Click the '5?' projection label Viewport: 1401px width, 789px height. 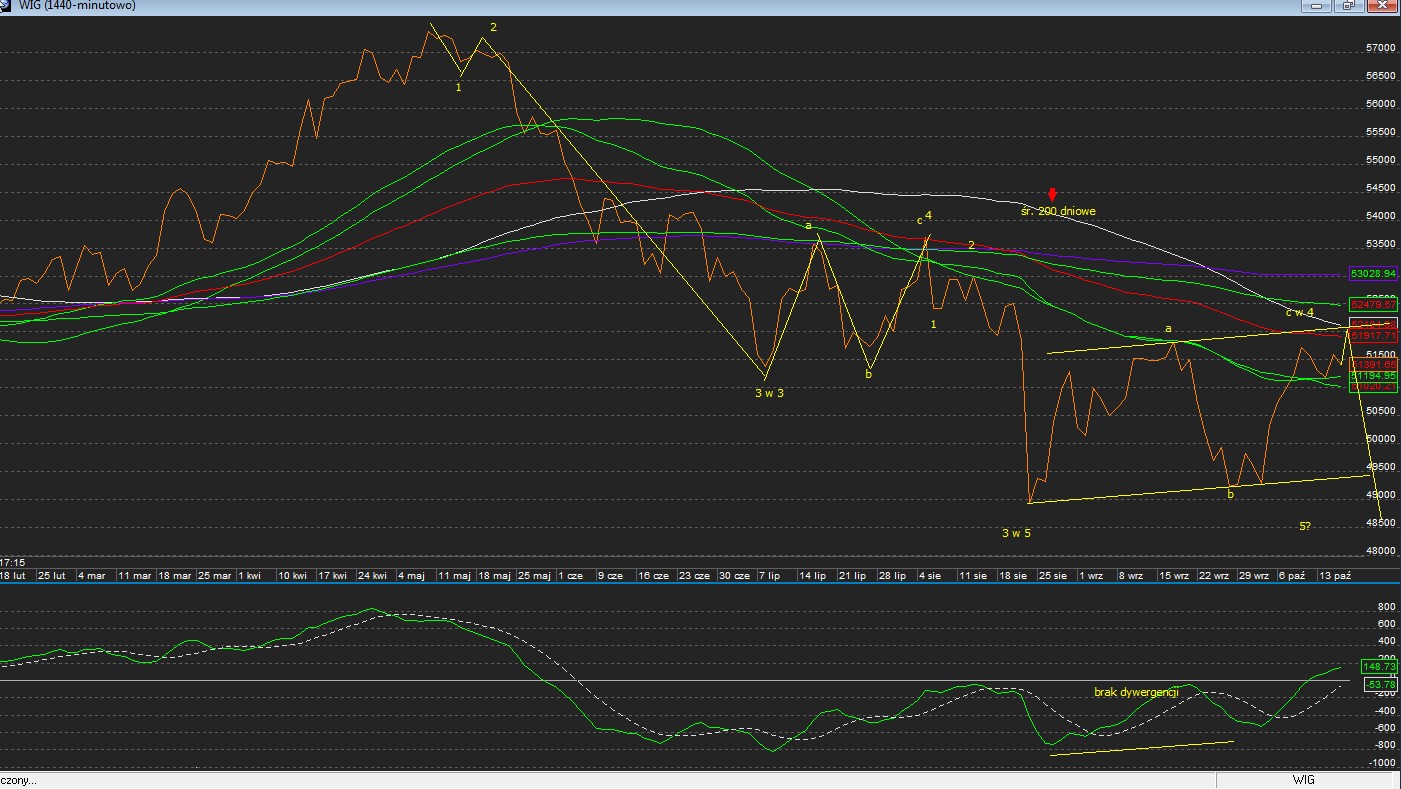tap(1305, 526)
